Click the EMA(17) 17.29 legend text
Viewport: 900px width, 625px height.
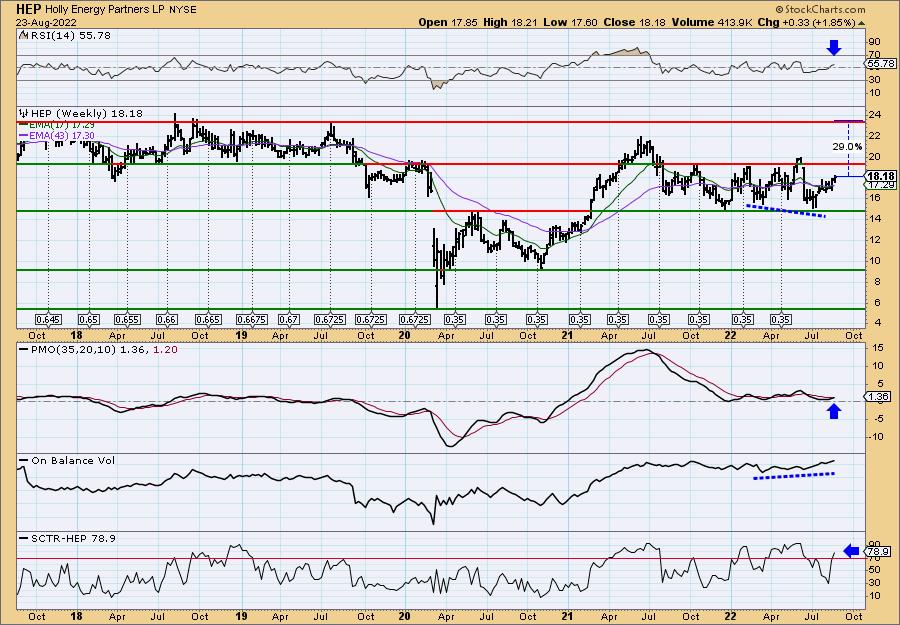pos(63,125)
